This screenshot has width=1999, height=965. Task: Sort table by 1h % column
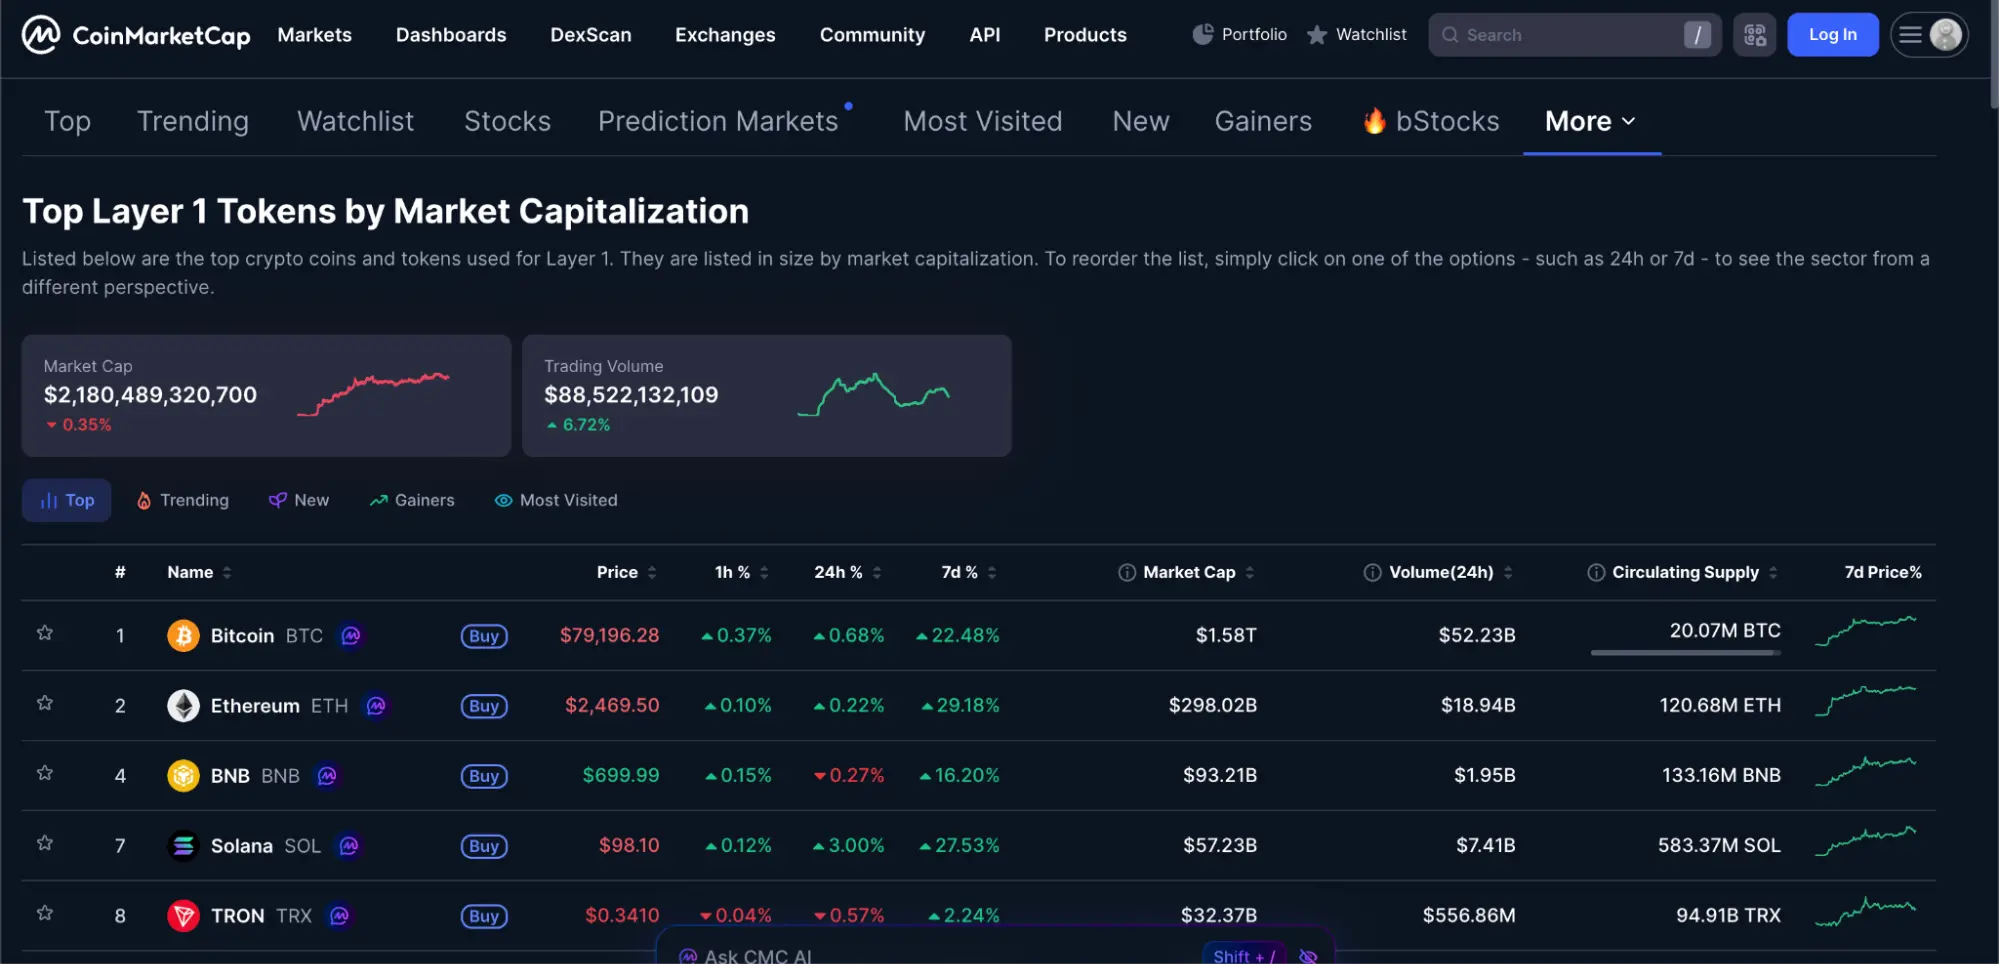click(x=742, y=572)
